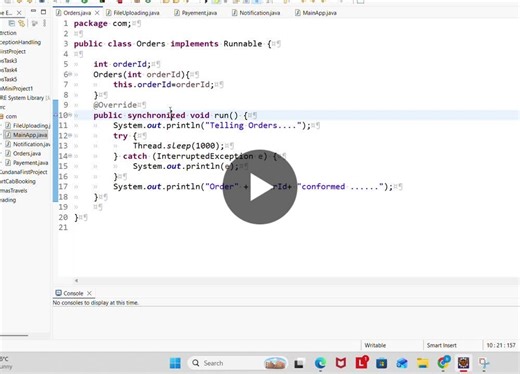
Task: Click the "Telling Orders...." string literal
Action: coord(253,125)
